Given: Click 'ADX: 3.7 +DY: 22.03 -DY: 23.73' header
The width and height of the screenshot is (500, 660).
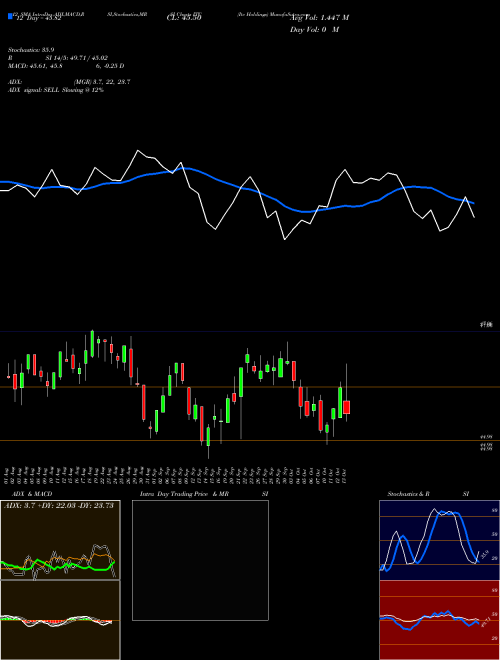Looking at the screenshot, I should coord(59,505).
